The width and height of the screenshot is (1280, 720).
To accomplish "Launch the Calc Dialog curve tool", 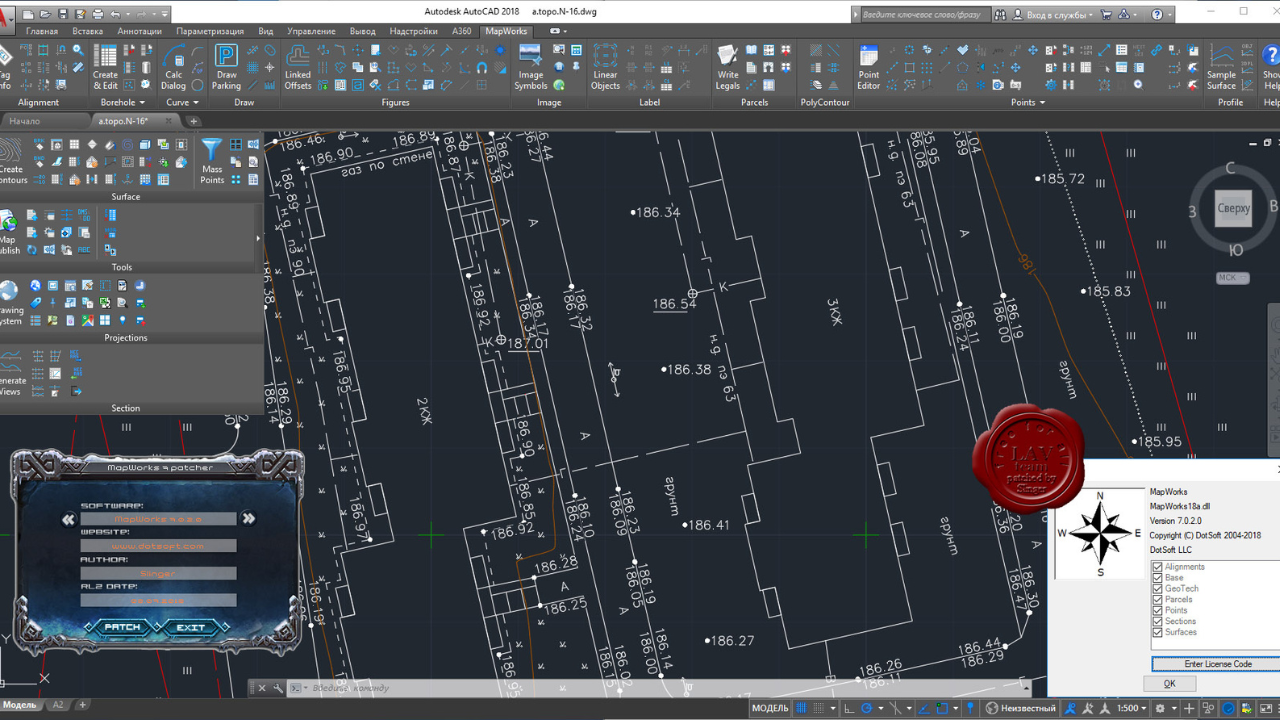I will [x=174, y=66].
